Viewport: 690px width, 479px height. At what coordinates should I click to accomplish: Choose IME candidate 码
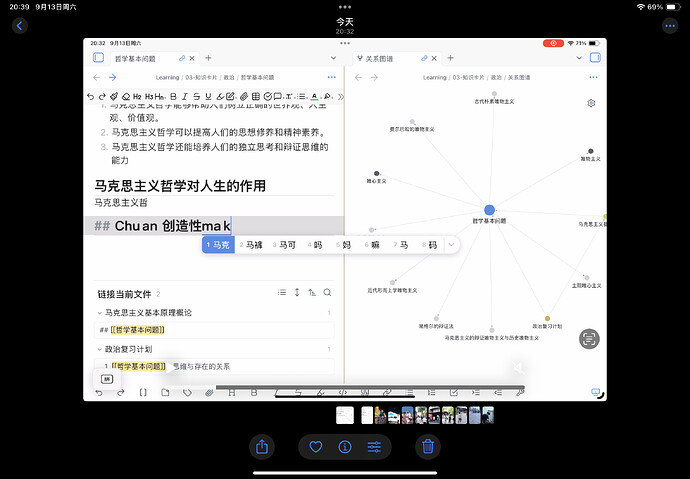pyautogui.click(x=429, y=245)
